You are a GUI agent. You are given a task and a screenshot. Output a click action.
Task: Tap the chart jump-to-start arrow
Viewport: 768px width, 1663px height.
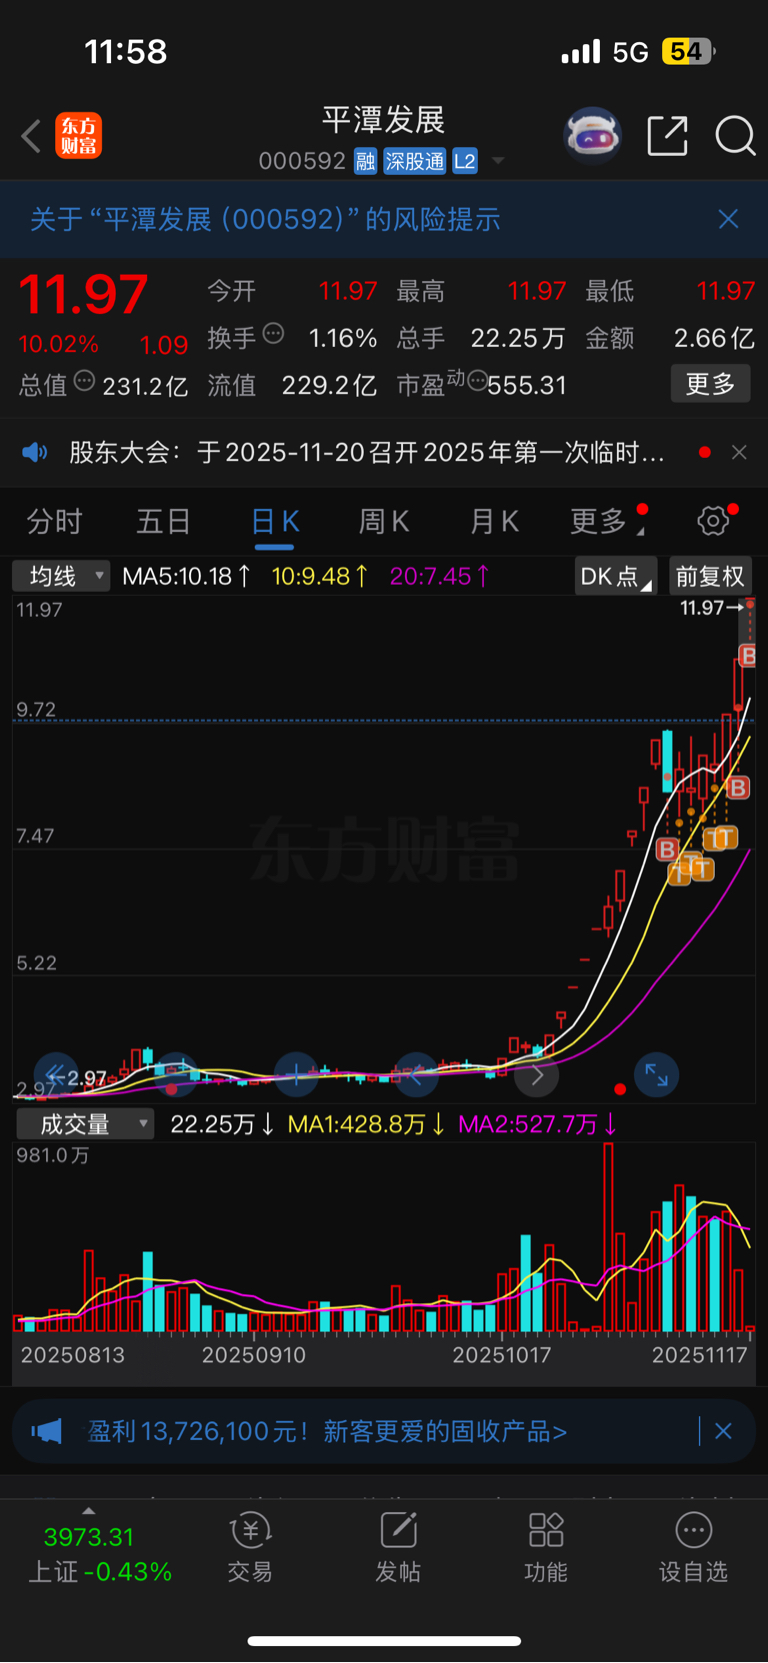click(56, 1076)
